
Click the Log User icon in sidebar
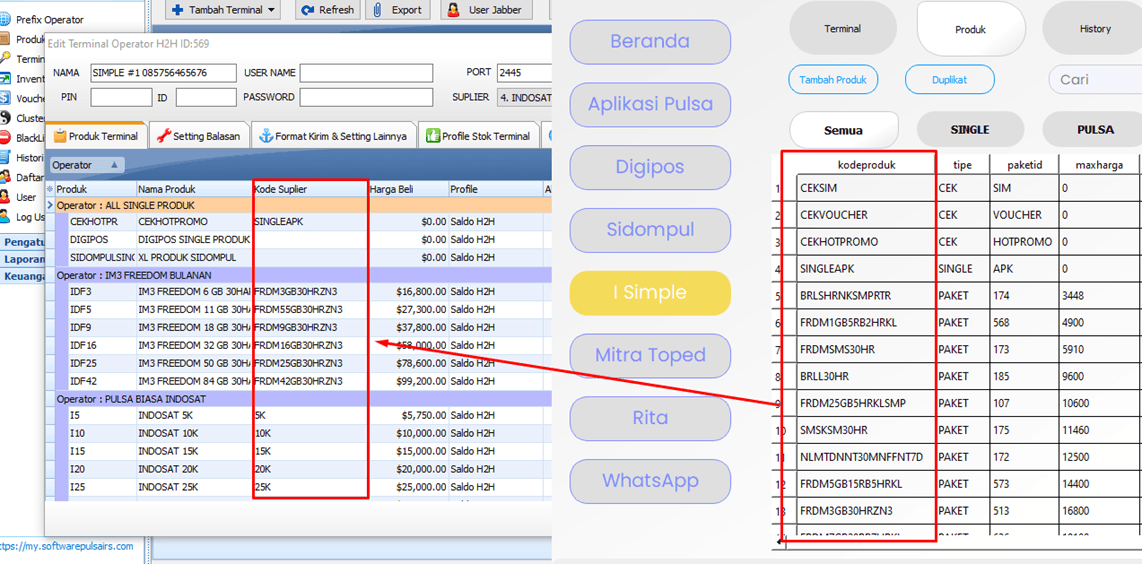[5, 217]
